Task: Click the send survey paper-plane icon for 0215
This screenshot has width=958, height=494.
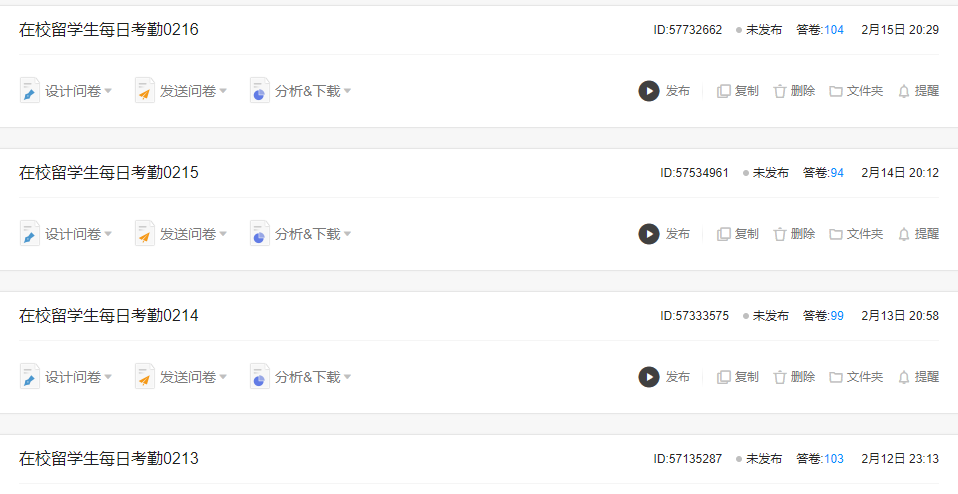Action: point(145,234)
